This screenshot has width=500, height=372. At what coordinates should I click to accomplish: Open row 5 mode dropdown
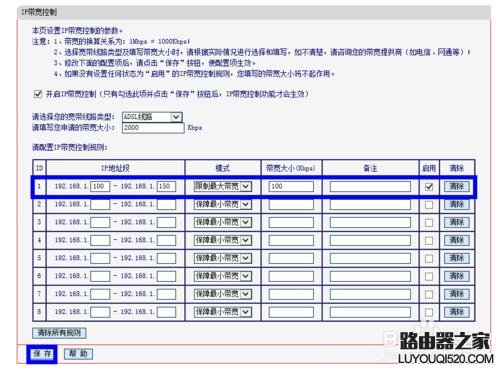pos(222,258)
